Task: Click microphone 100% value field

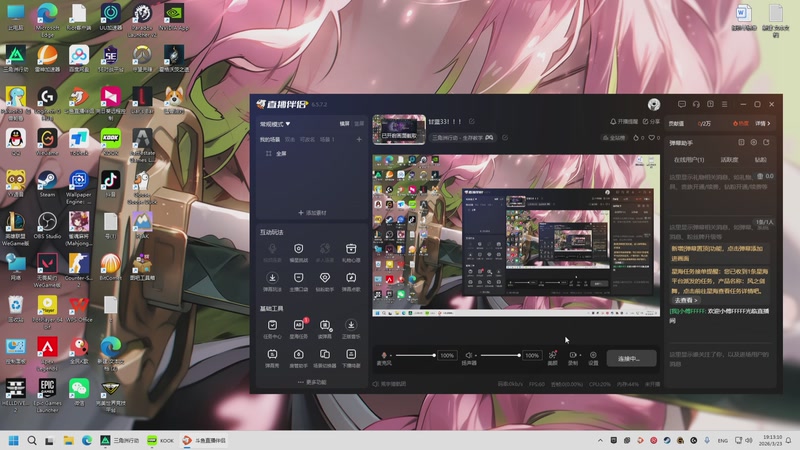Action: [x=447, y=355]
